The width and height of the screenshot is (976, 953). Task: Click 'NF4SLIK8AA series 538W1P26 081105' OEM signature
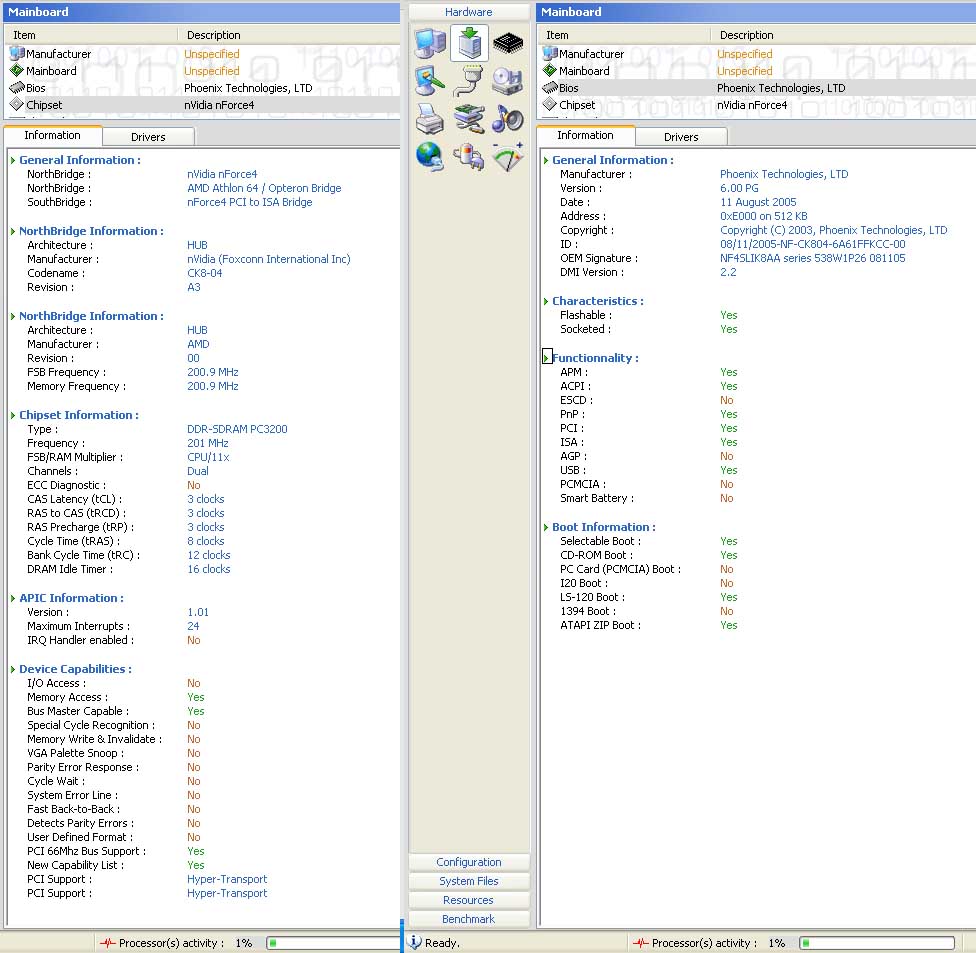point(812,258)
